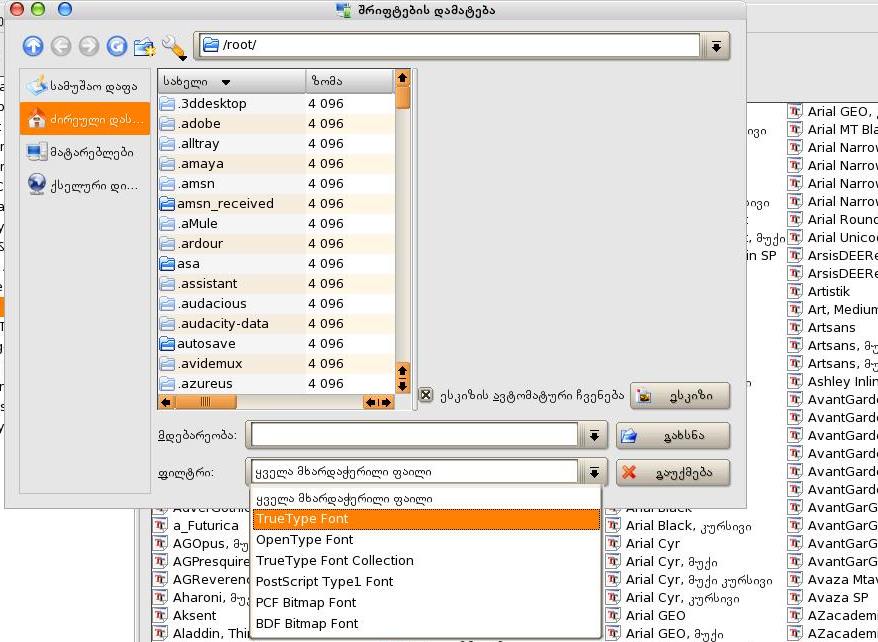Select BDF Bitmap Font filter option
Viewport: 878px width, 642px height.
pos(426,623)
